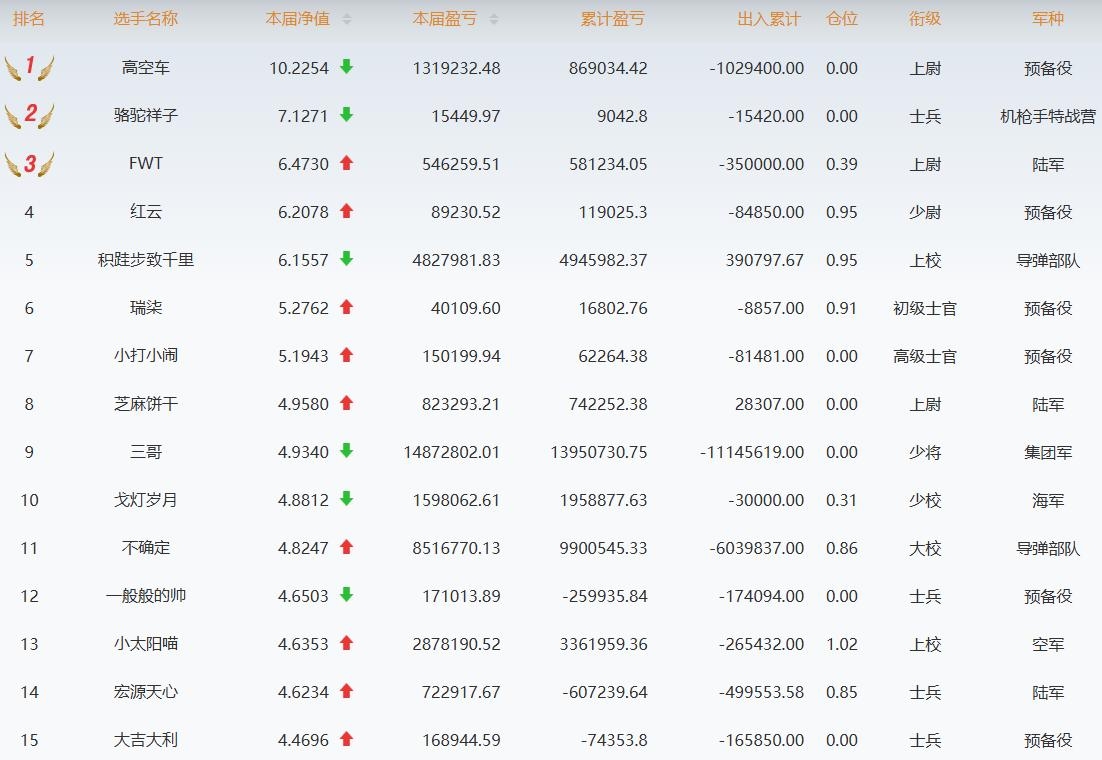The height and width of the screenshot is (760, 1102).
Task: Click the rank 3 gold wings badge
Action: point(29,164)
